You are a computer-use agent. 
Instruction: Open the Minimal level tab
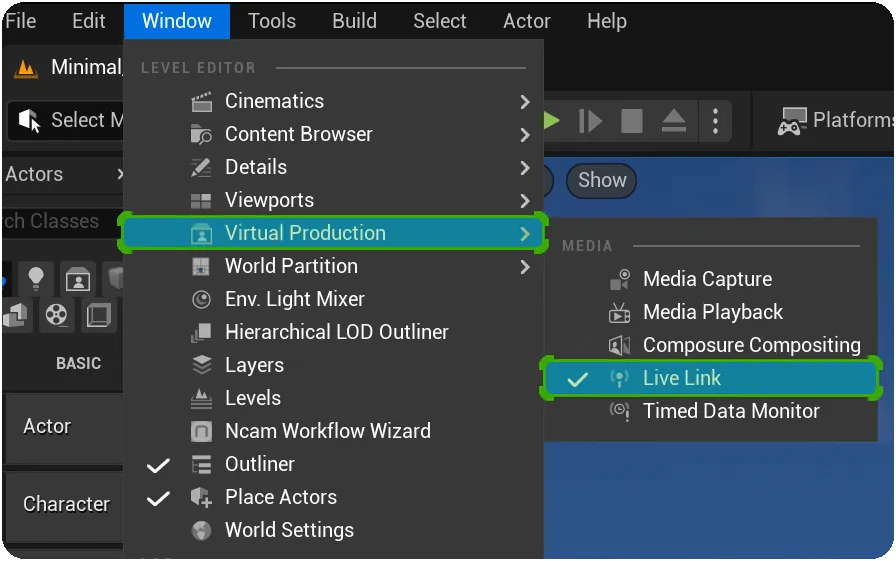pyautogui.click(x=67, y=68)
